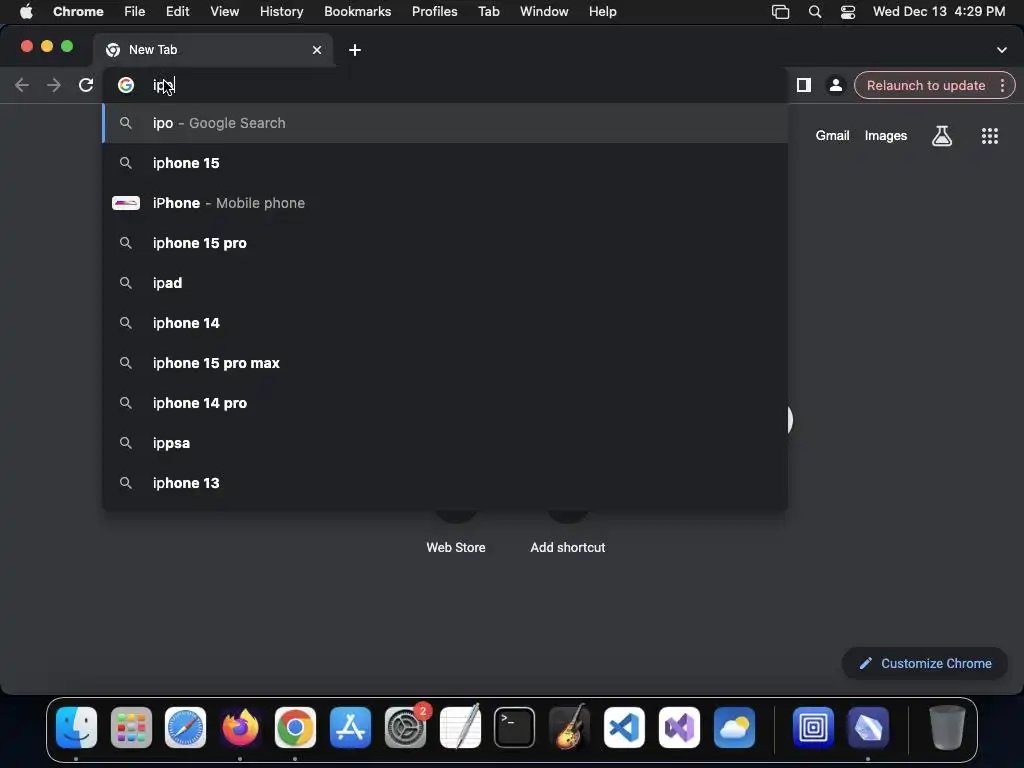The width and height of the screenshot is (1024, 768).
Task: Select the 'iphone 15' suggestion
Action: pos(445,163)
